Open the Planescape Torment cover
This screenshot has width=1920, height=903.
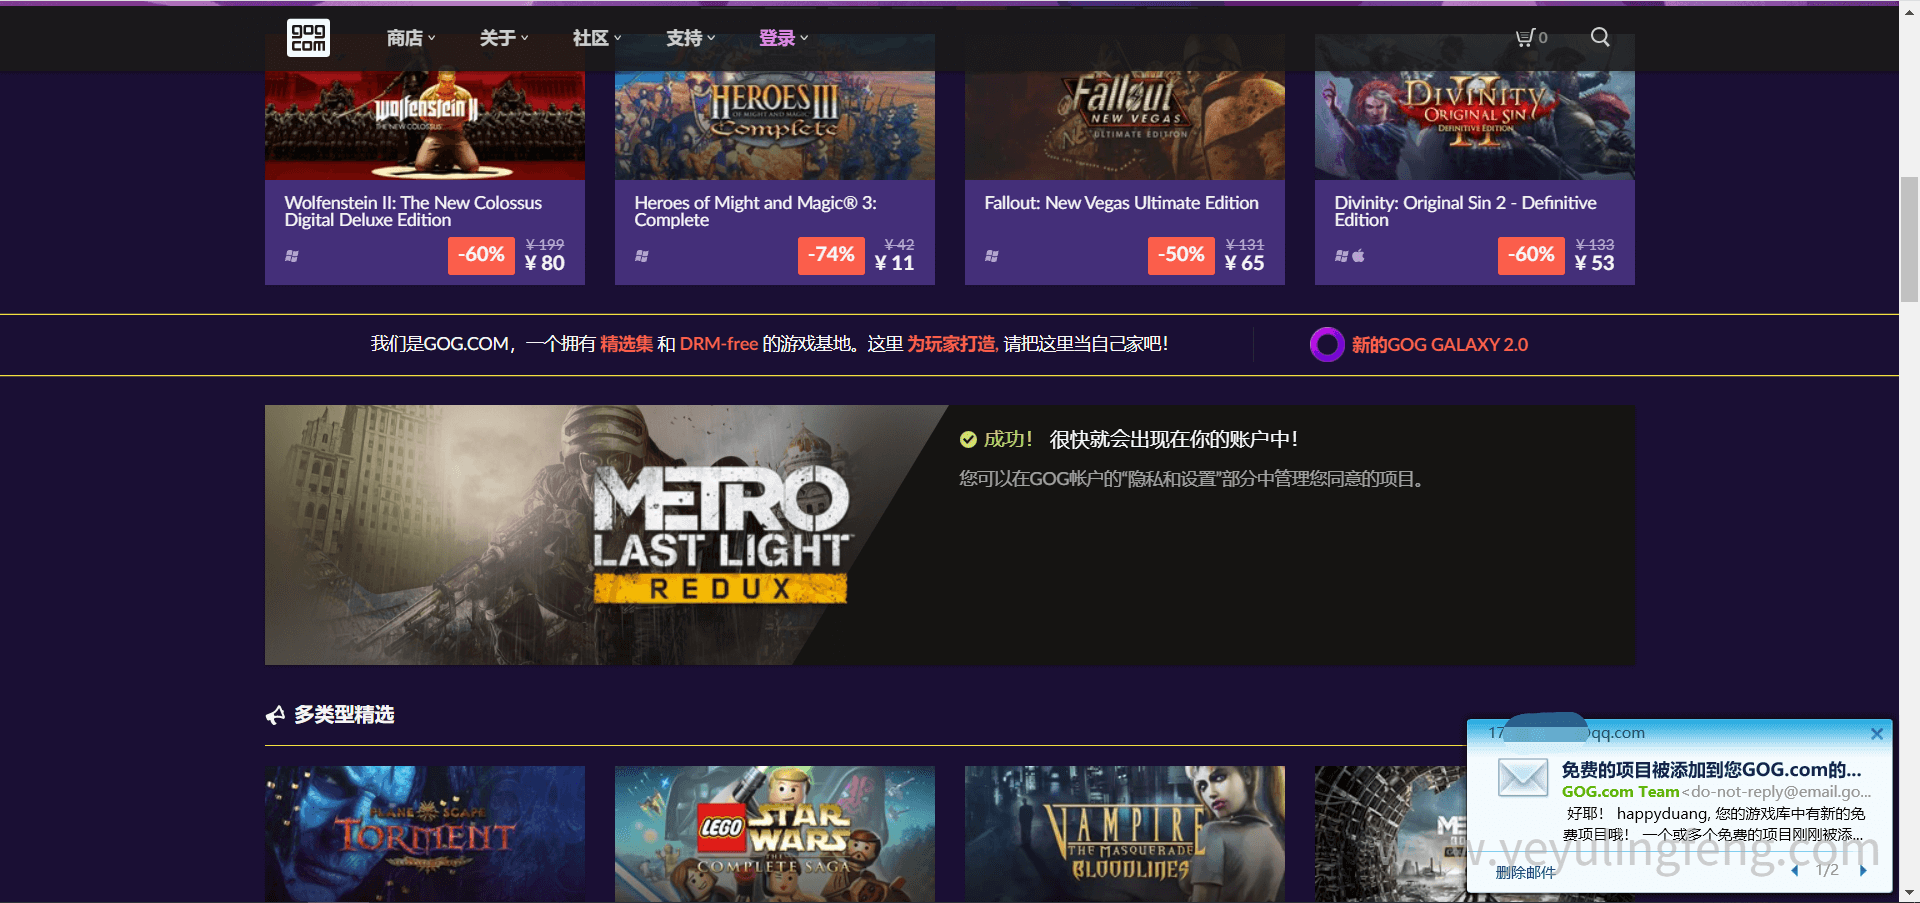[x=425, y=834]
